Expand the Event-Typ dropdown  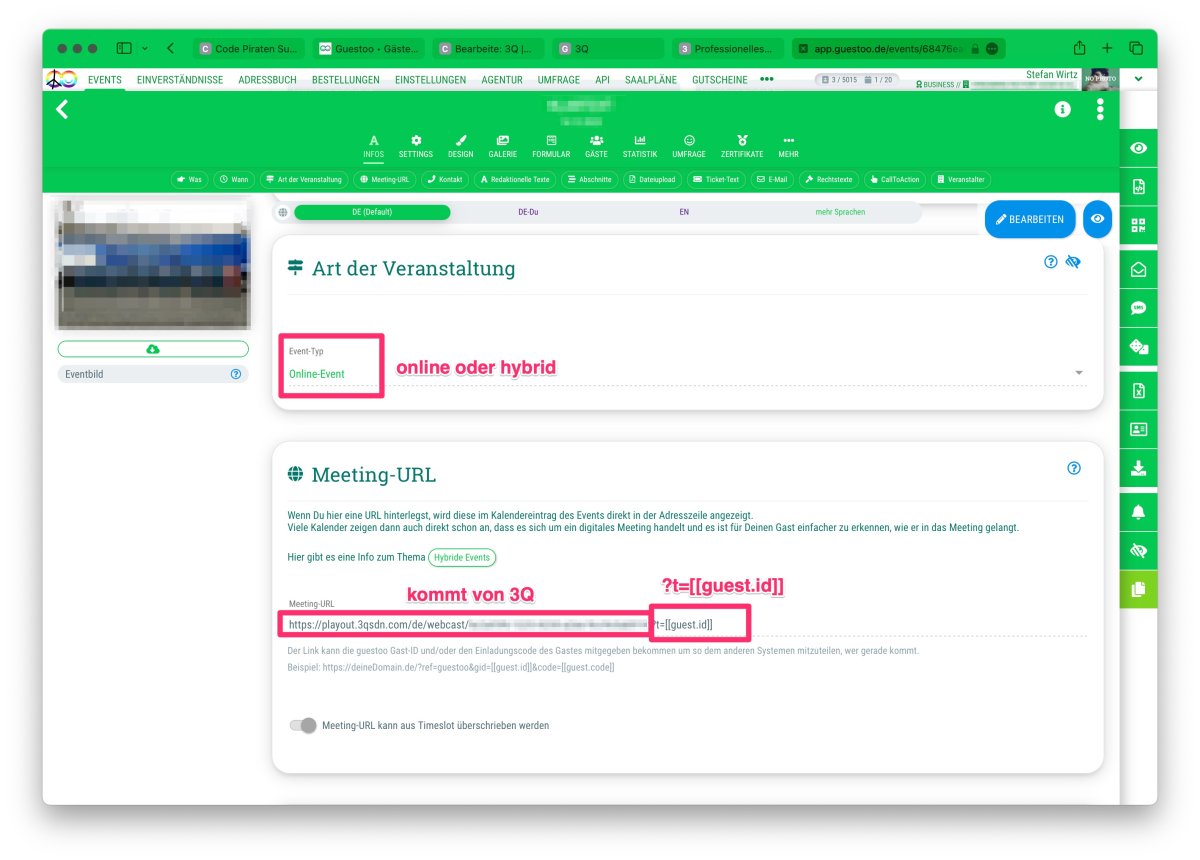click(1078, 373)
